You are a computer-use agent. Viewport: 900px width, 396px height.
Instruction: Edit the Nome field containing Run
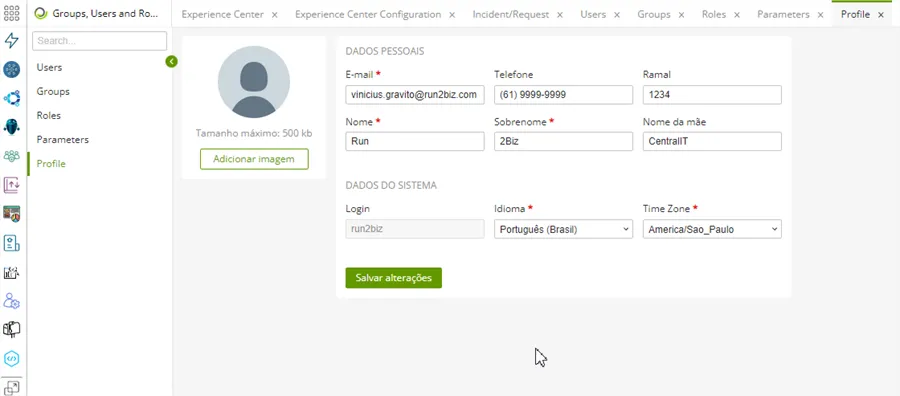[x=414, y=141]
